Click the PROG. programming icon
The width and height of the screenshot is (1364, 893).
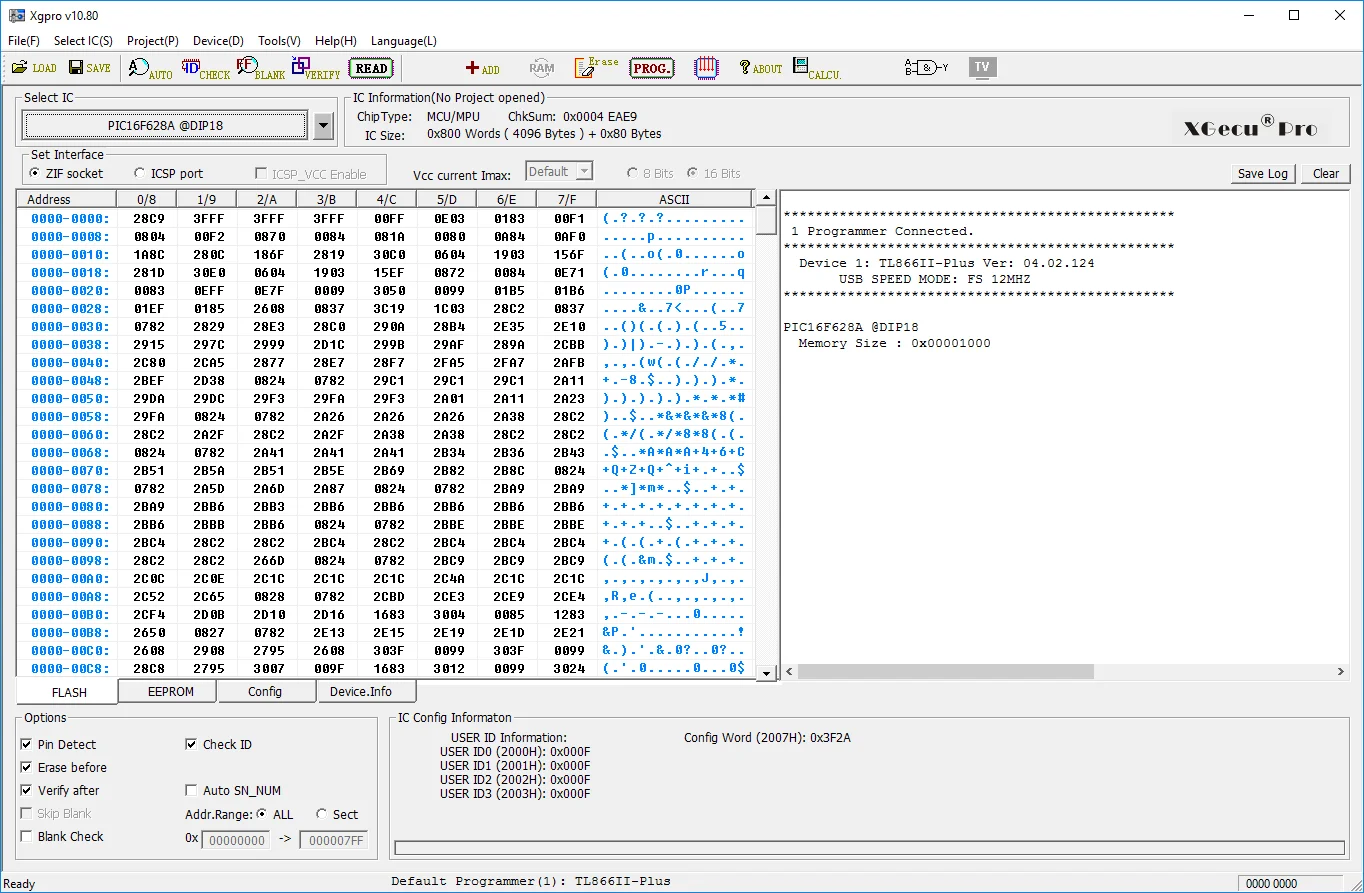[651, 68]
